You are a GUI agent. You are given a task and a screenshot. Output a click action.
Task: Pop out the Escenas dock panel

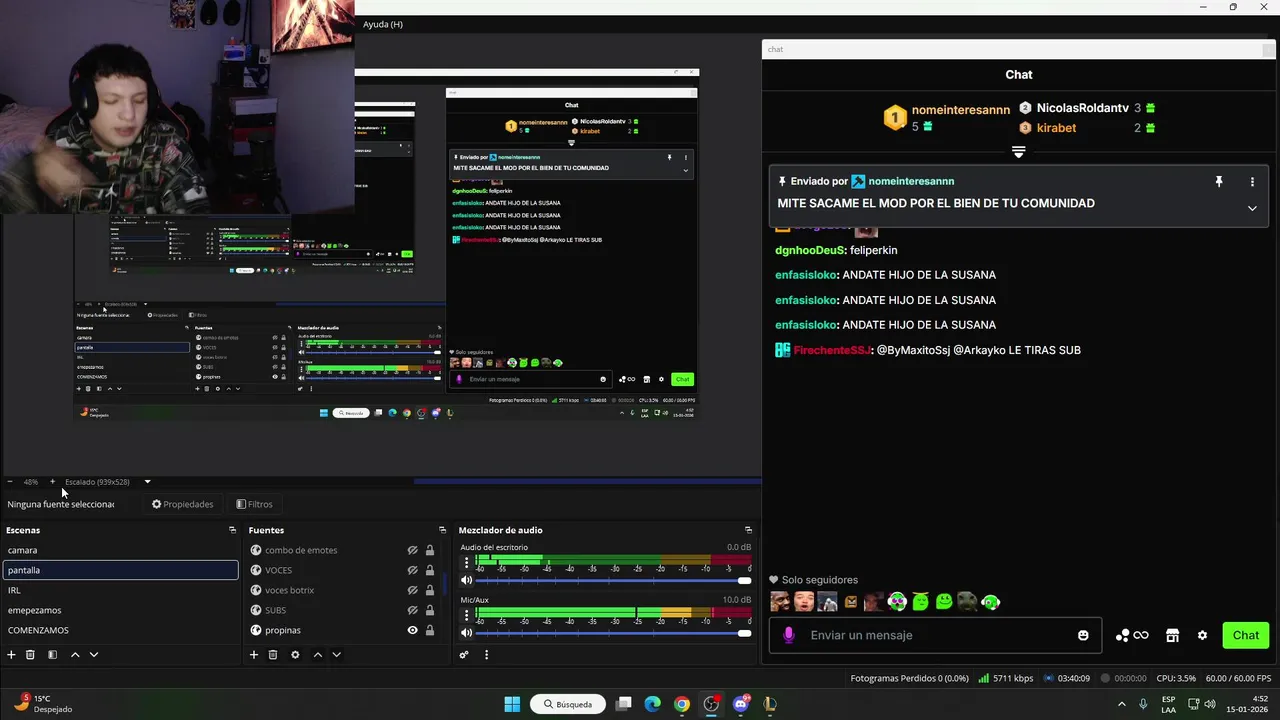(x=232, y=530)
